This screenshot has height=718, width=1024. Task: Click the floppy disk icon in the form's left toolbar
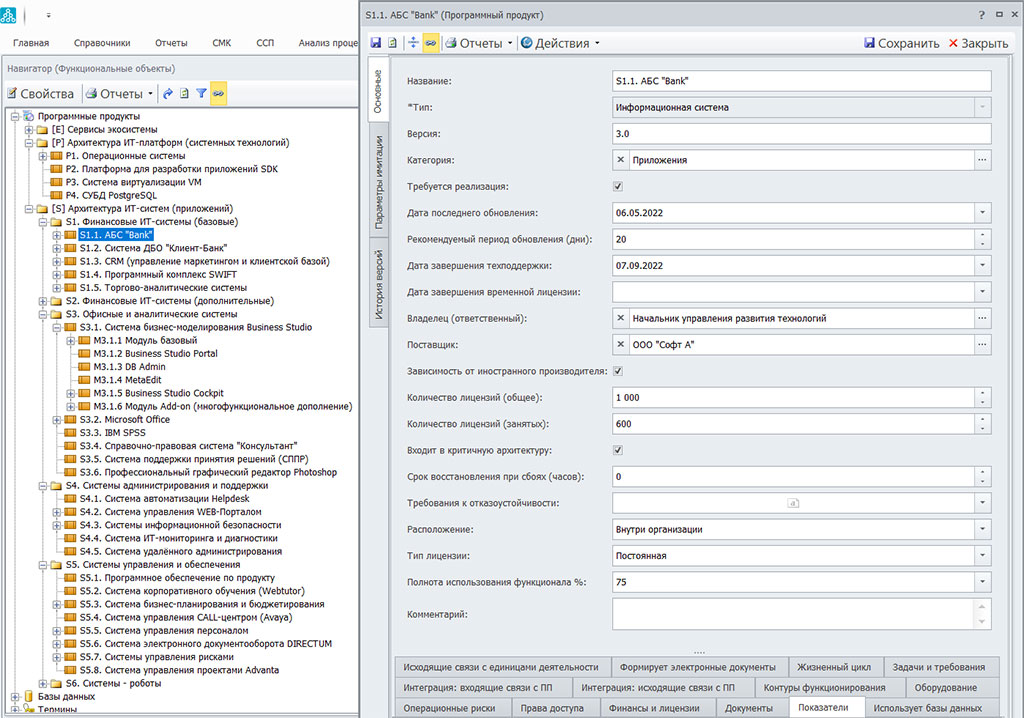click(376, 43)
